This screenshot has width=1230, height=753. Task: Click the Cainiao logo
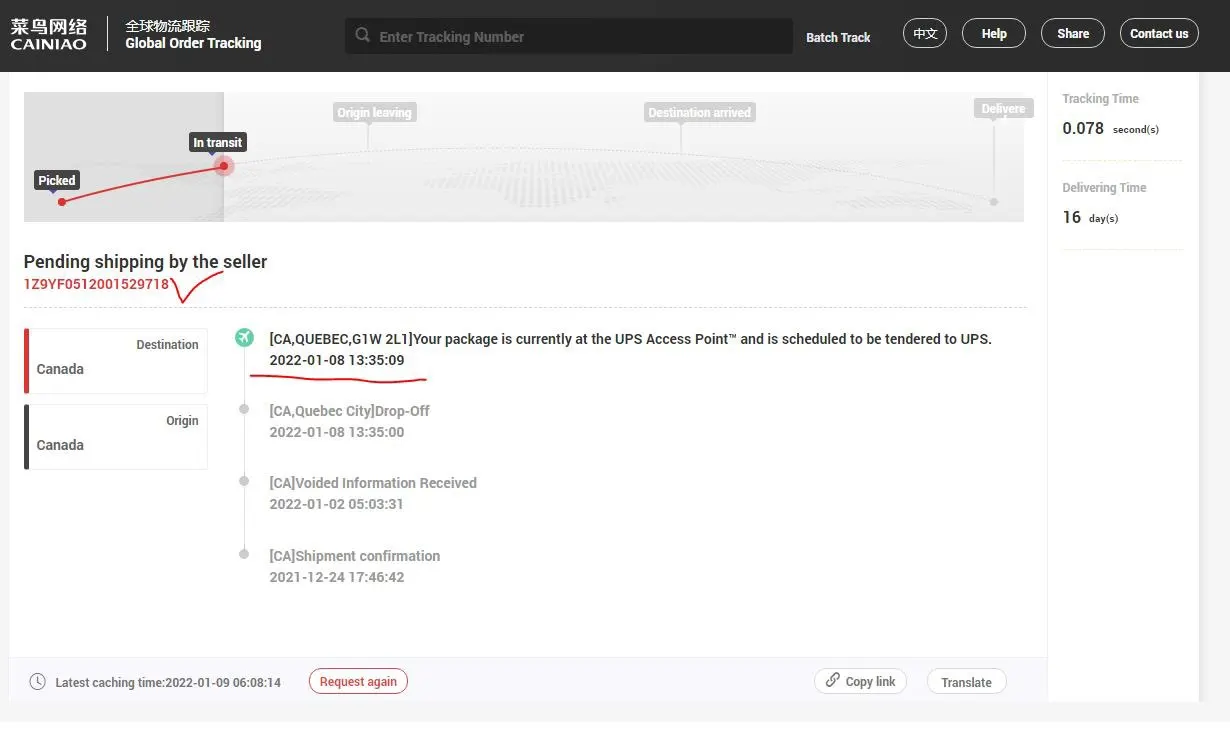tap(49, 35)
